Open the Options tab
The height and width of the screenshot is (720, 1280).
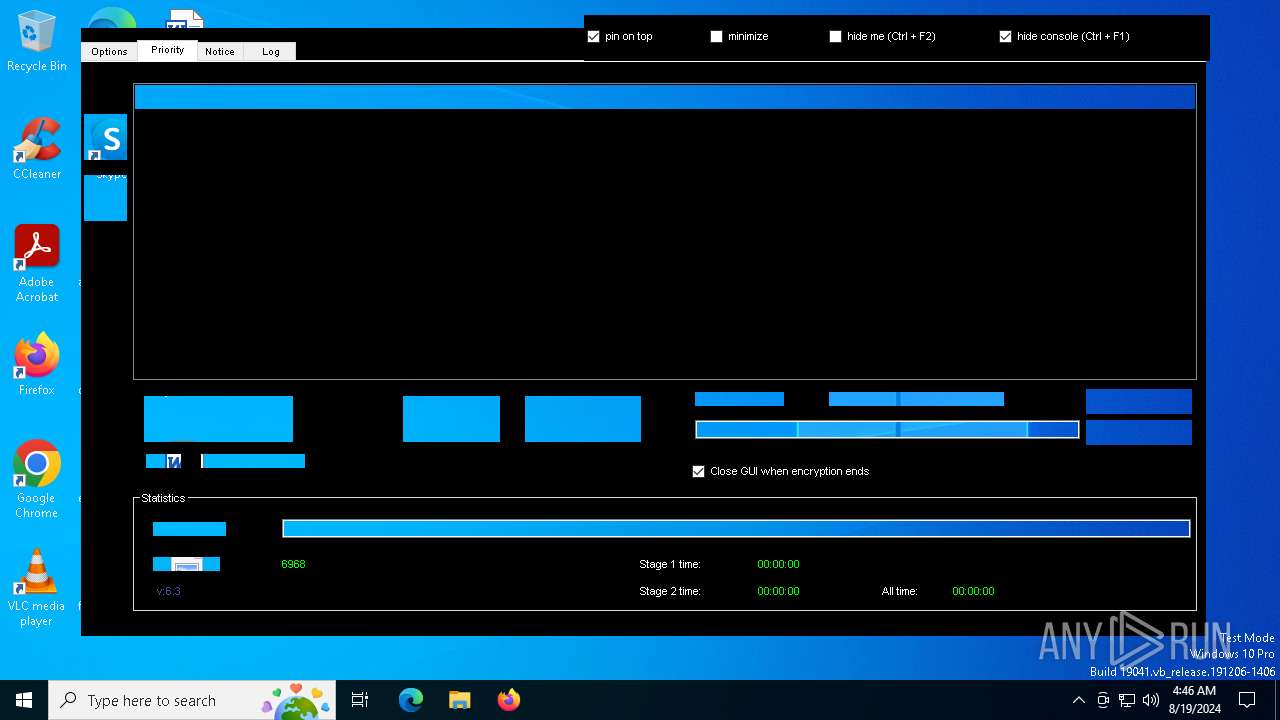click(x=110, y=51)
